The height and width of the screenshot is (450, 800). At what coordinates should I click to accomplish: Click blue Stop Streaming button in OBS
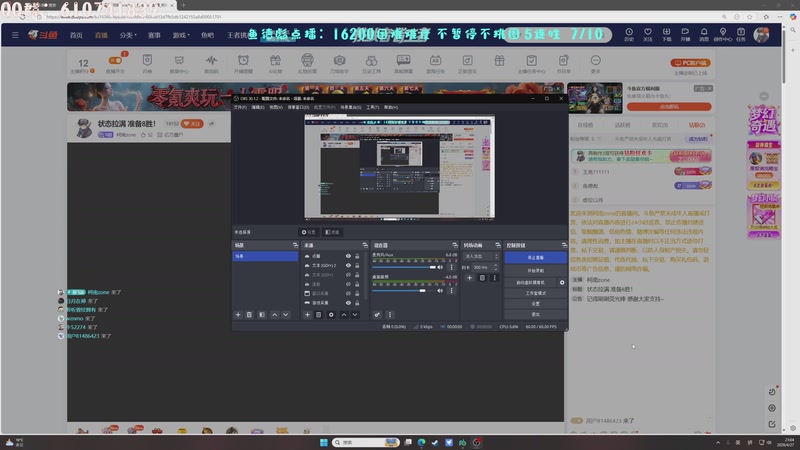535,258
